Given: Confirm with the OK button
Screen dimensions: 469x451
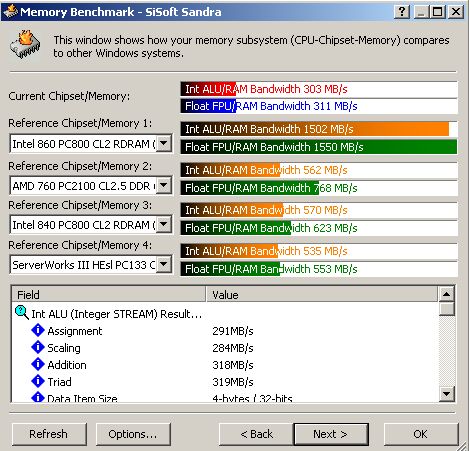Looking at the screenshot, I should point(421,434).
